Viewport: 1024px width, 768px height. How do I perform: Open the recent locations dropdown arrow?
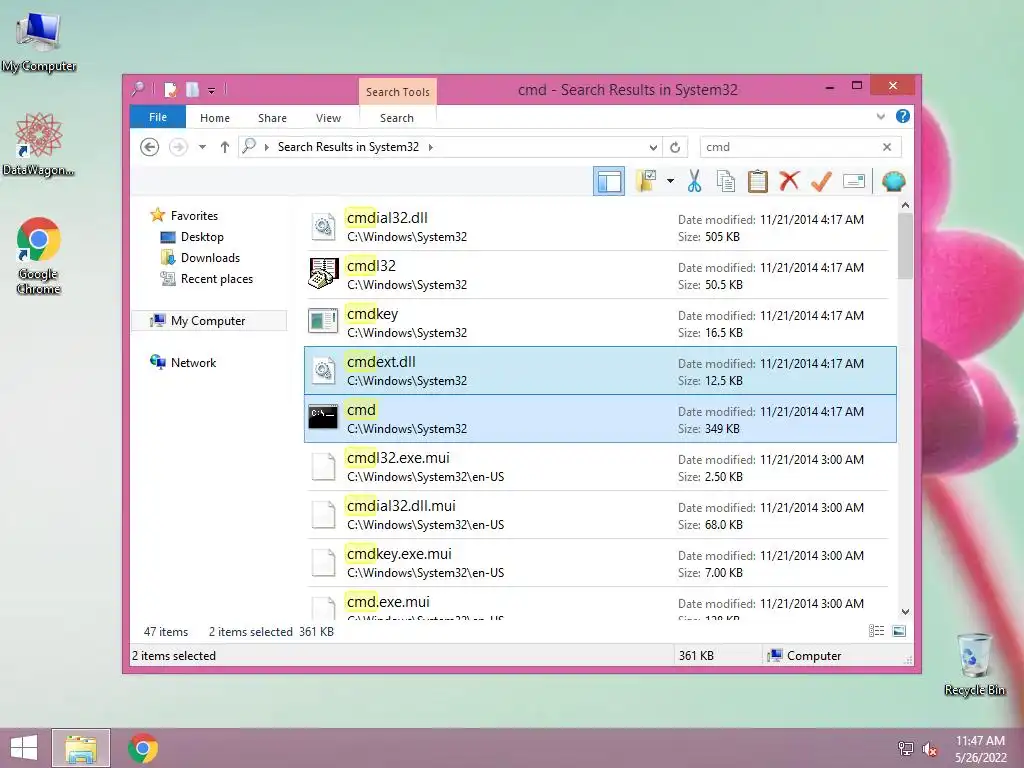(202, 147)
